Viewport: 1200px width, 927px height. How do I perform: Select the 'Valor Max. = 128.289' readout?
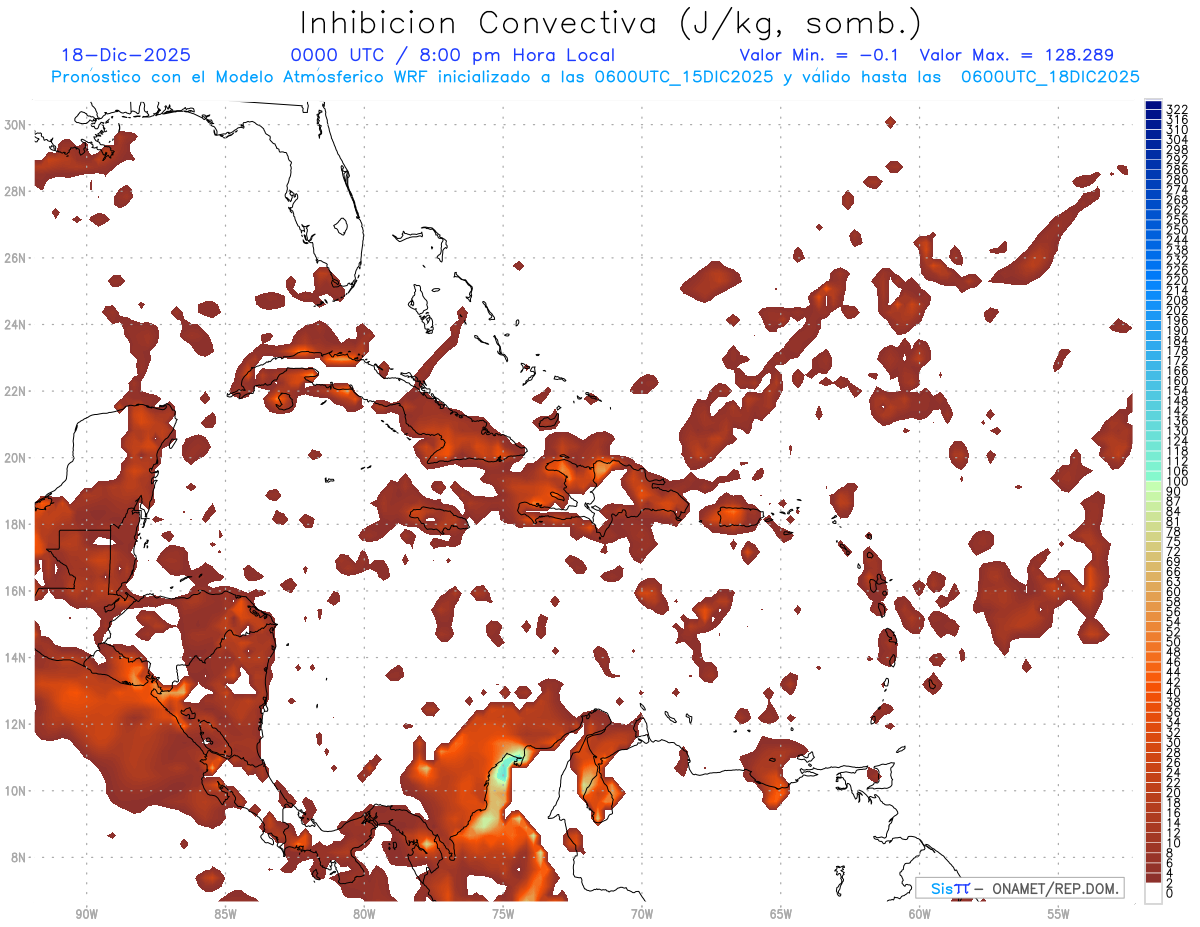[1016, 55]
